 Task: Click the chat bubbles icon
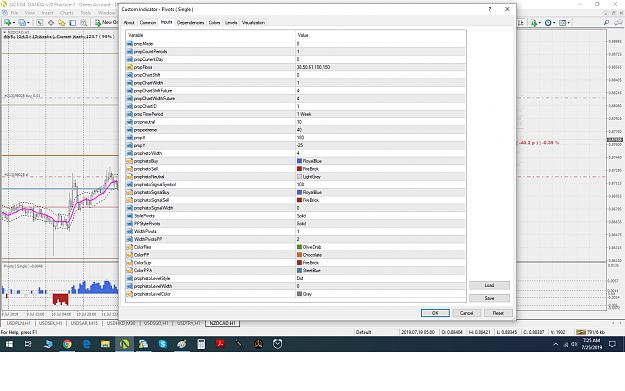click(618, 23)
